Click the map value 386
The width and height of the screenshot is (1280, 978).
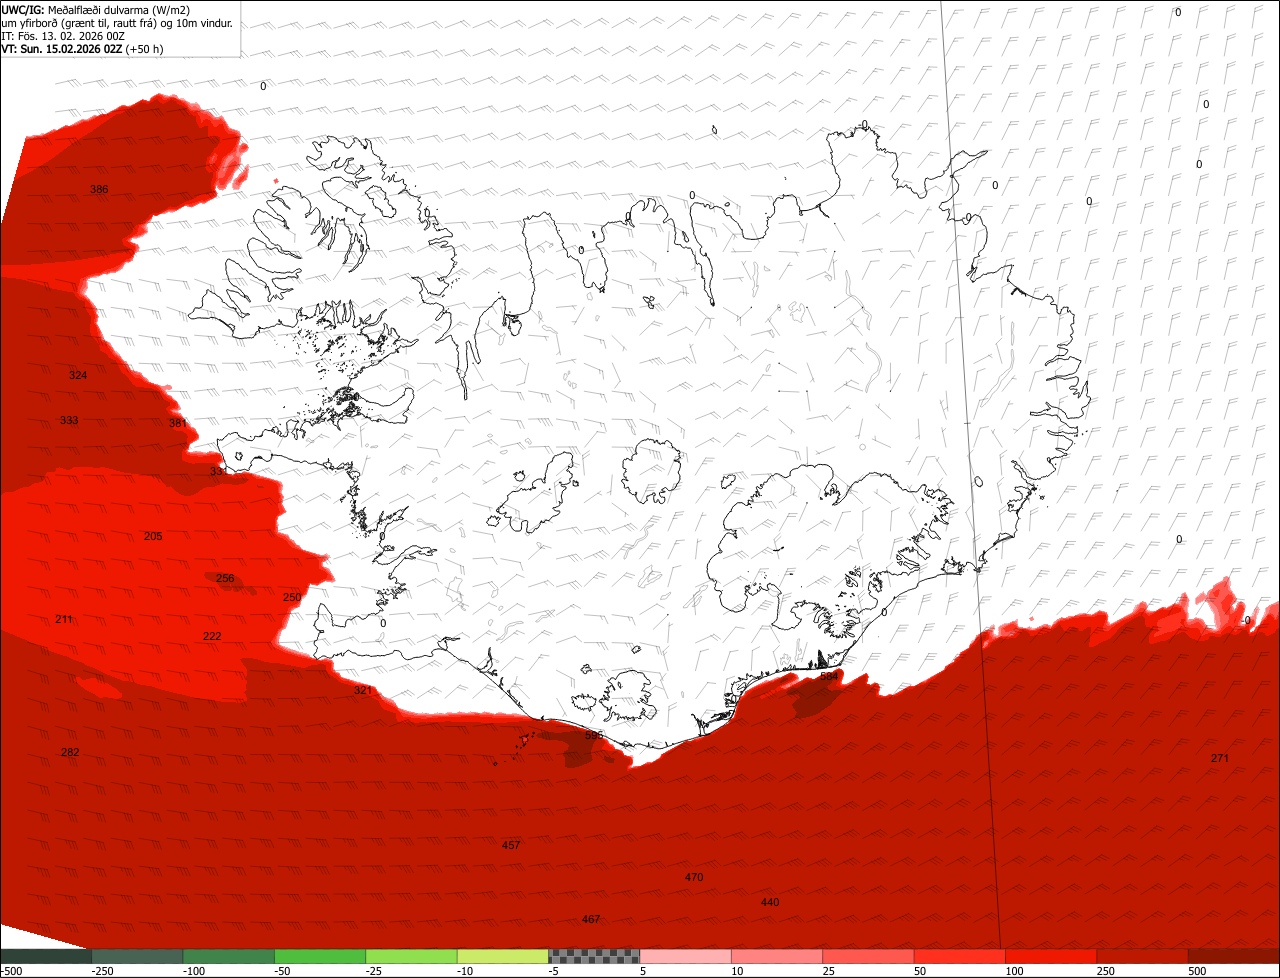click(99, 190)
